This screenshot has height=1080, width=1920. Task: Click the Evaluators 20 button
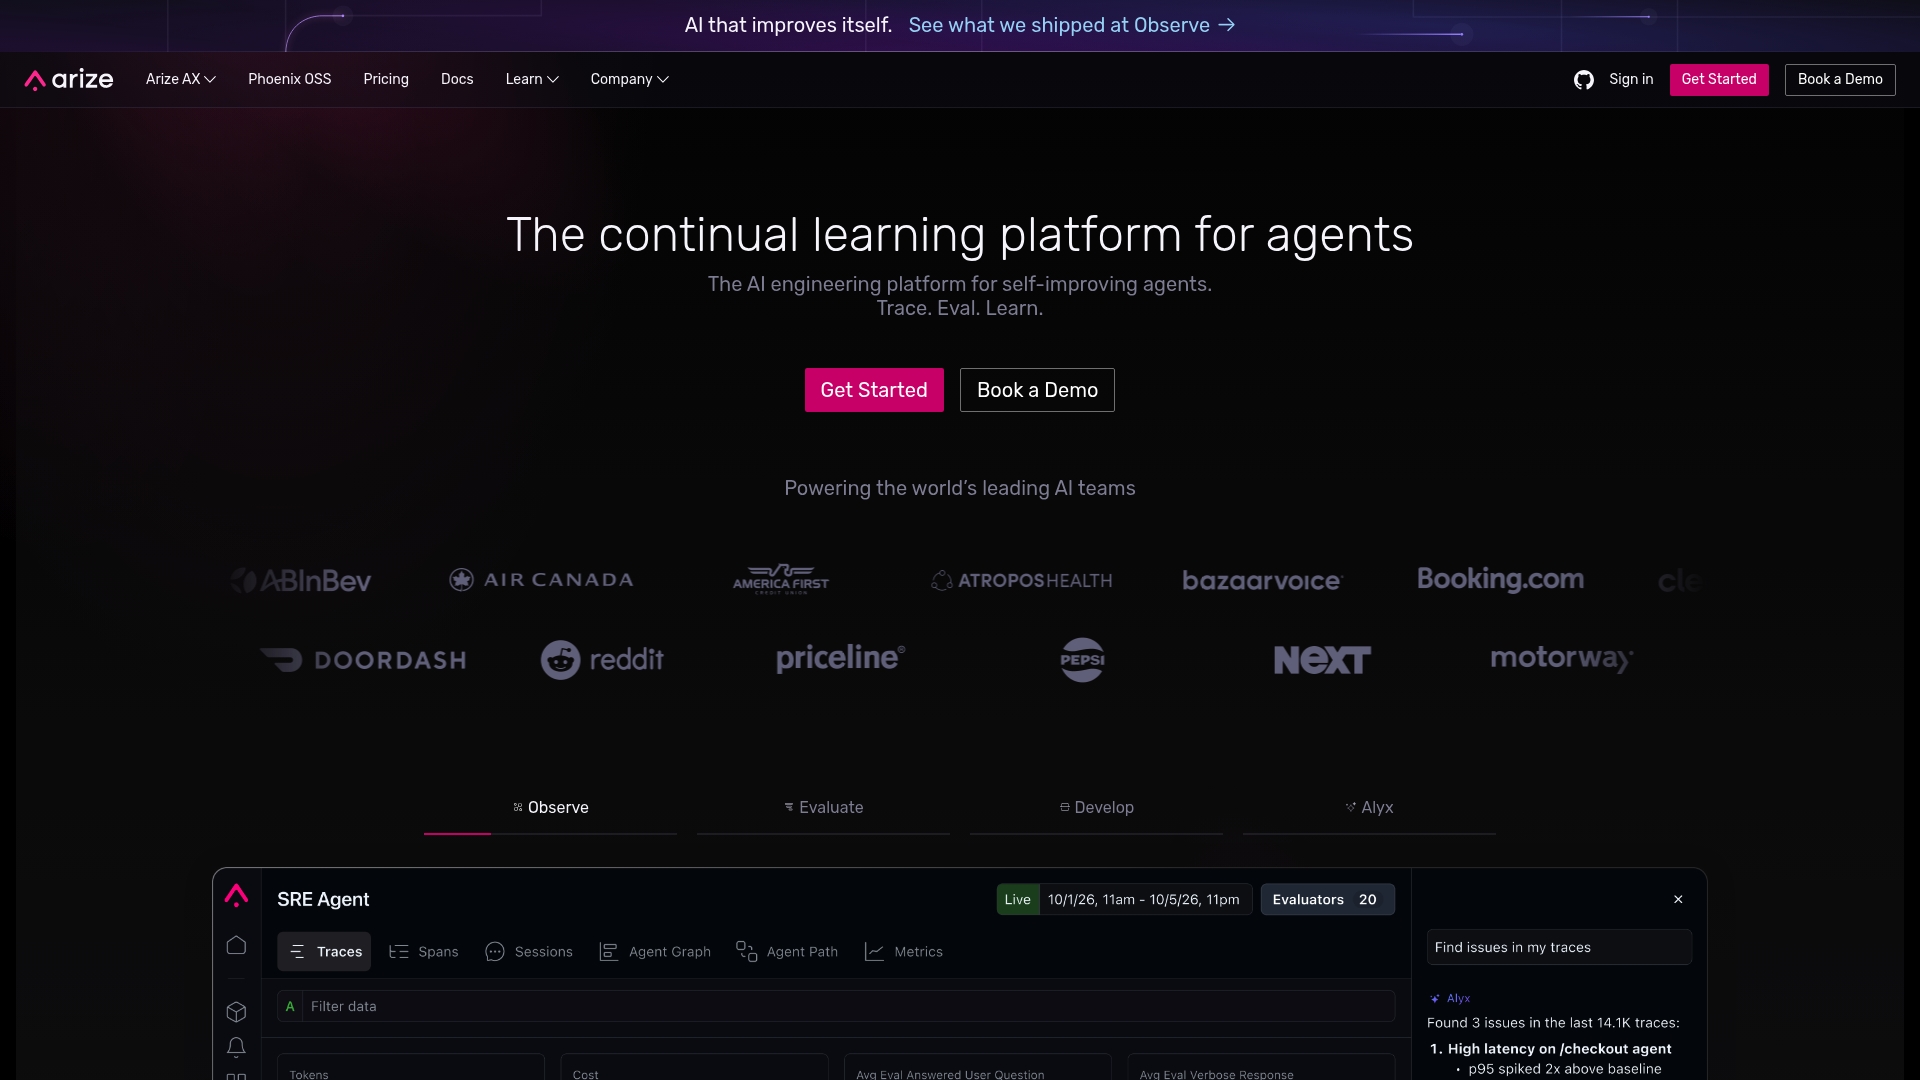click(x=1327, y=900)
